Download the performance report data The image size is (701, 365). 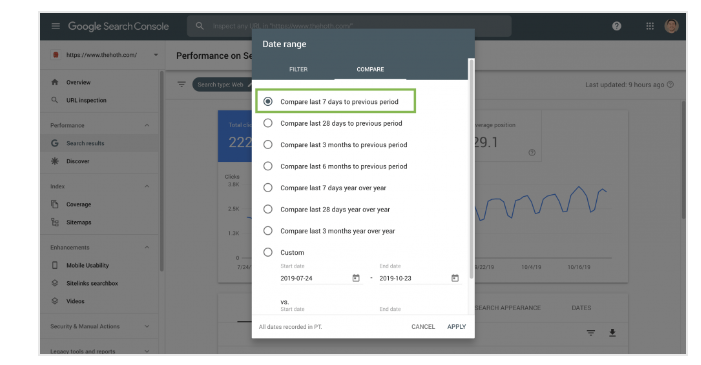[x=612, y=332]
